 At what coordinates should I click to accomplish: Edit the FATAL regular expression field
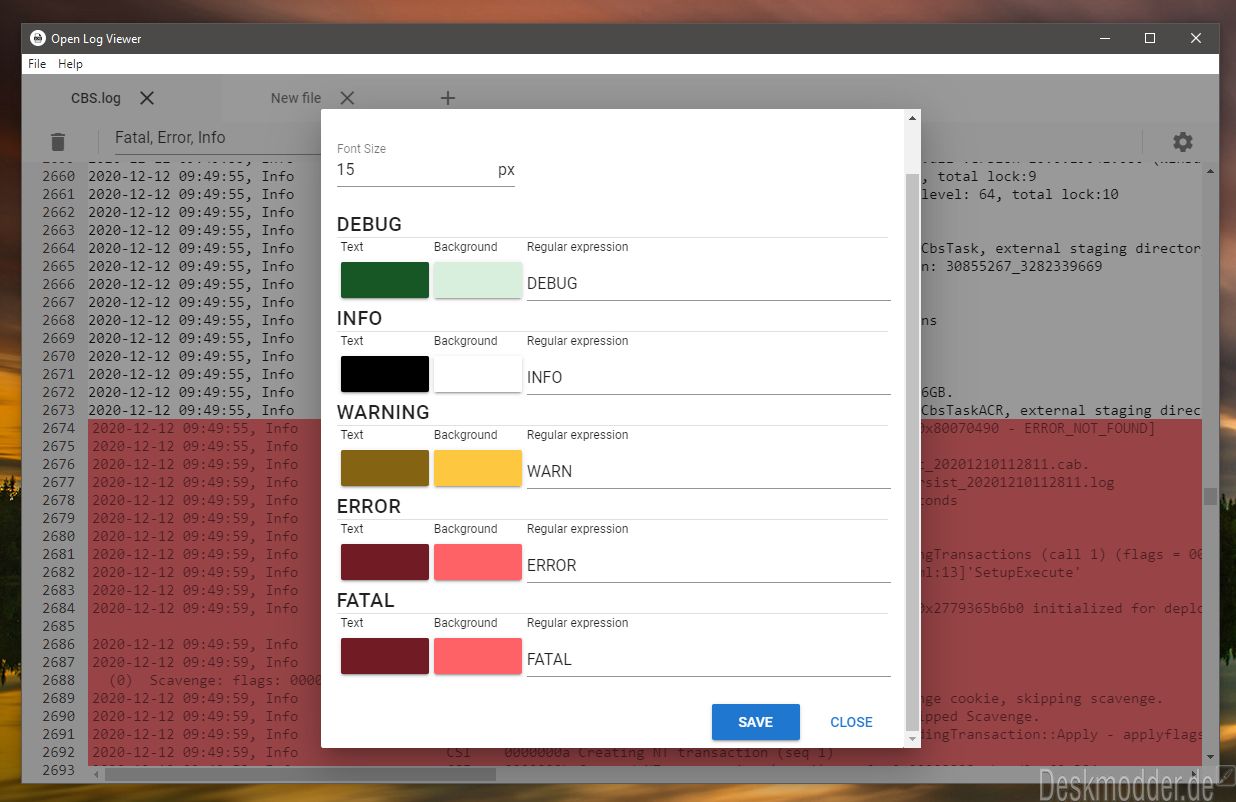coord(708,660)
